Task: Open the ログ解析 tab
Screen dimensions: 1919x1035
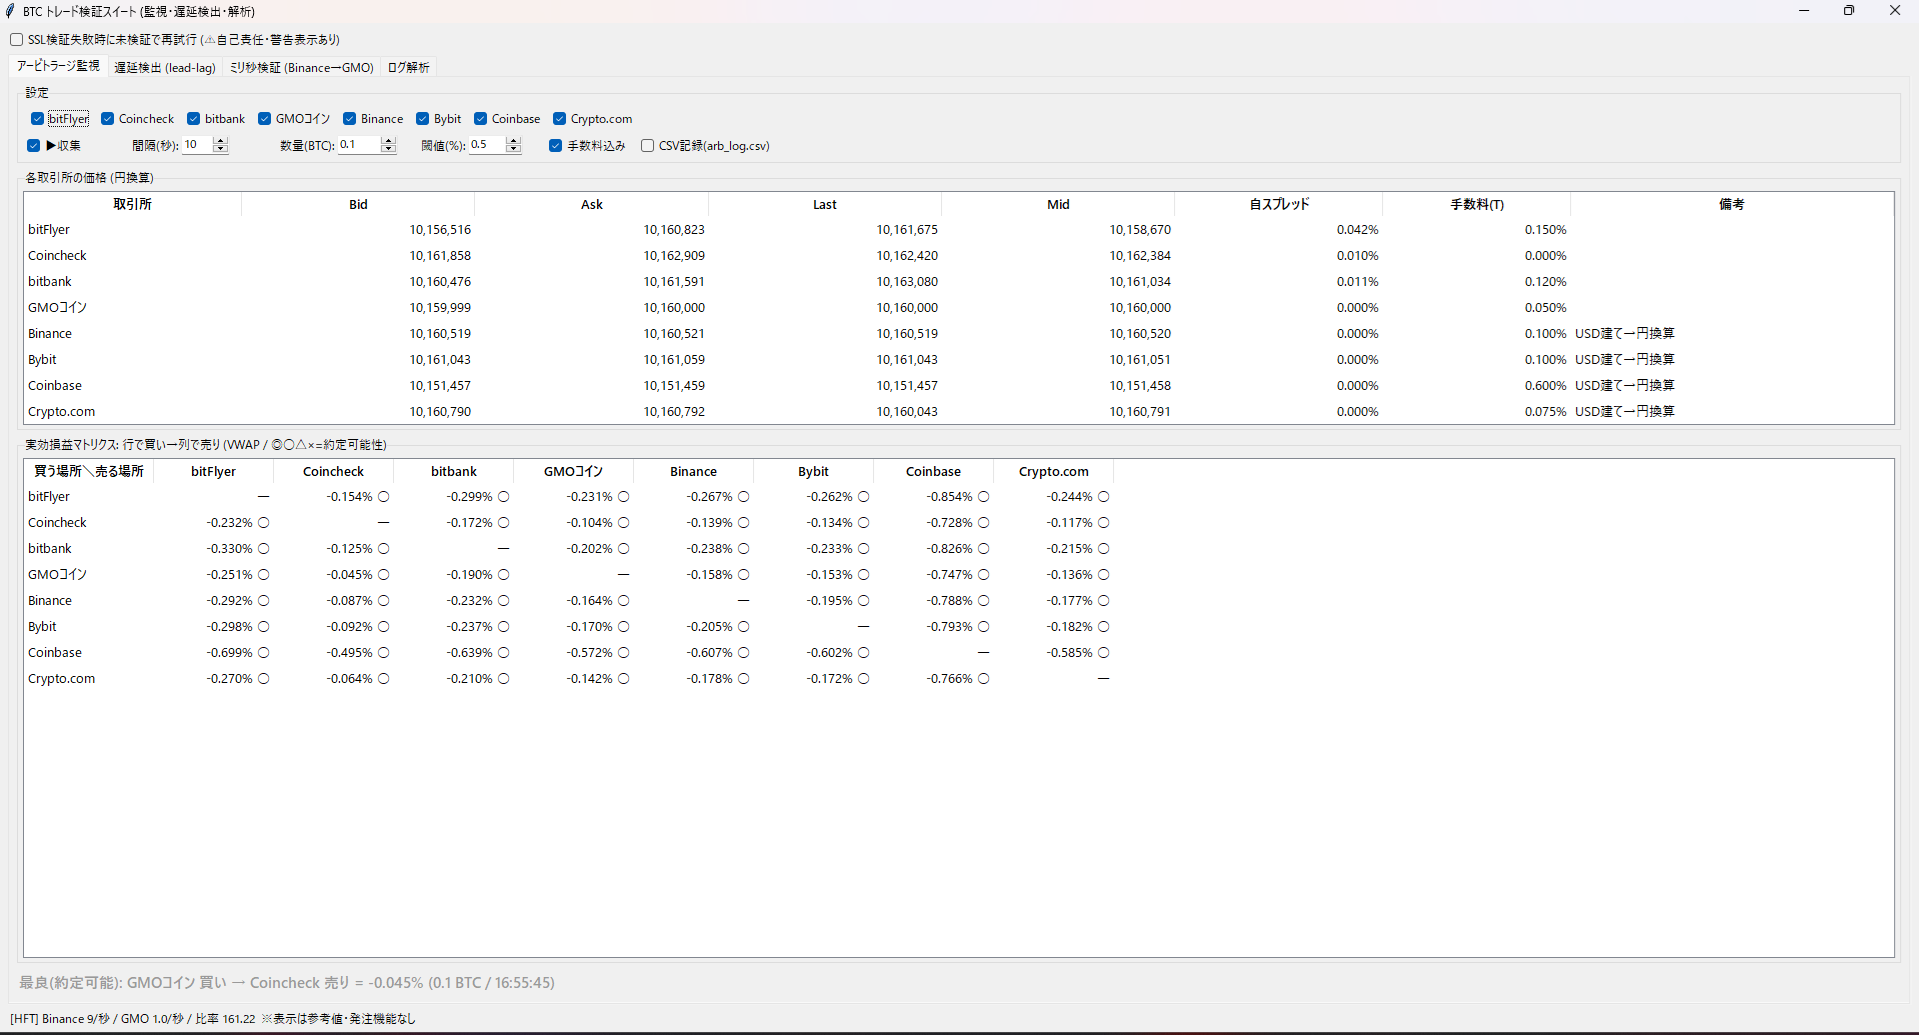Action: click(409, 68)
